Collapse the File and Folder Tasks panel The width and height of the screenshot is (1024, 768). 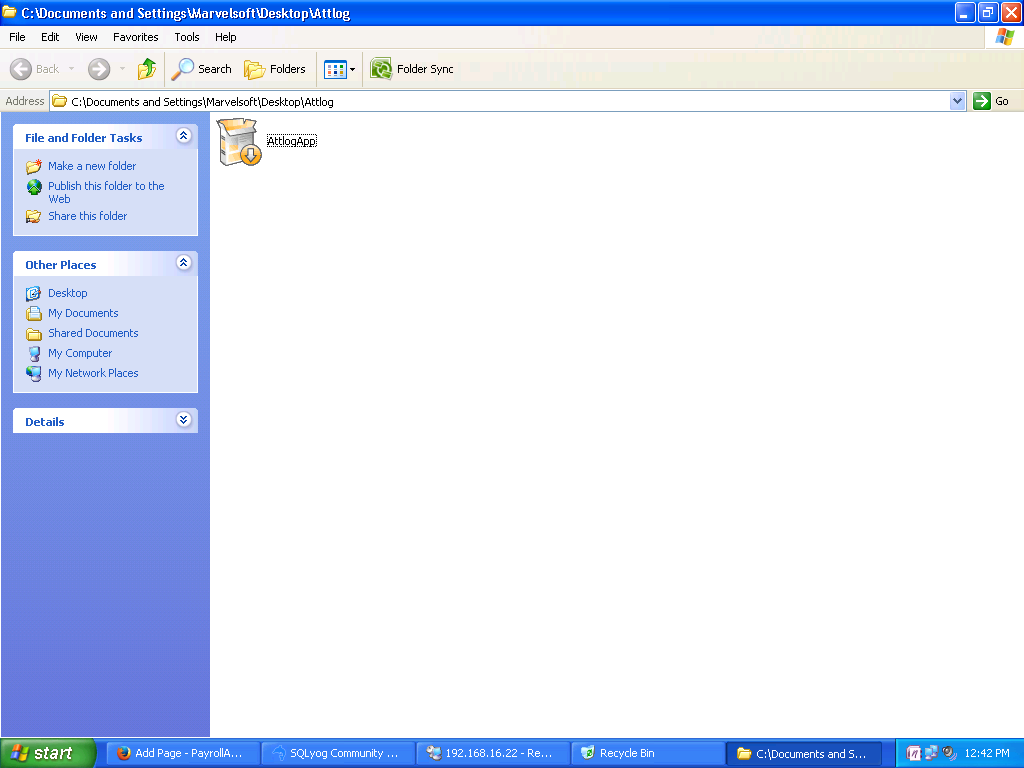pos(183,136)
